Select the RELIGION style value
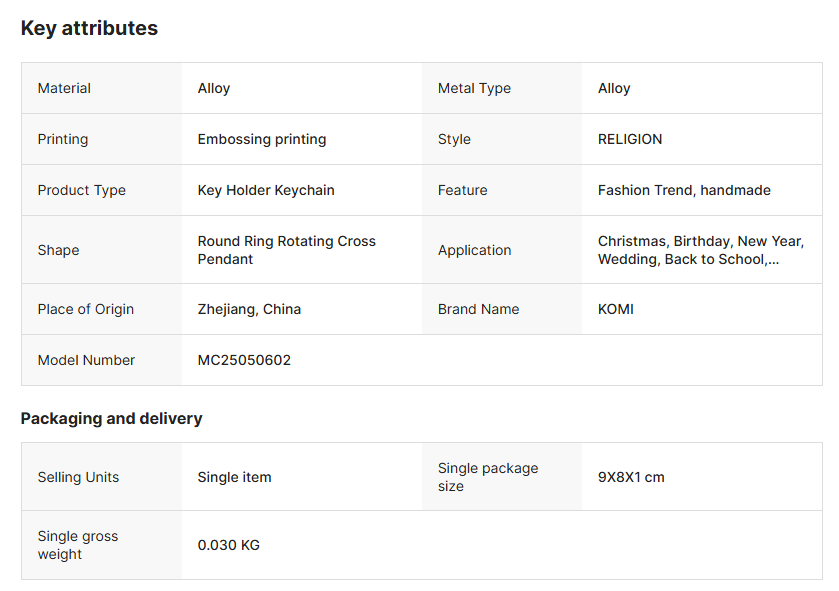This screenshot has width=839, height=591. (x=630, y=139)
